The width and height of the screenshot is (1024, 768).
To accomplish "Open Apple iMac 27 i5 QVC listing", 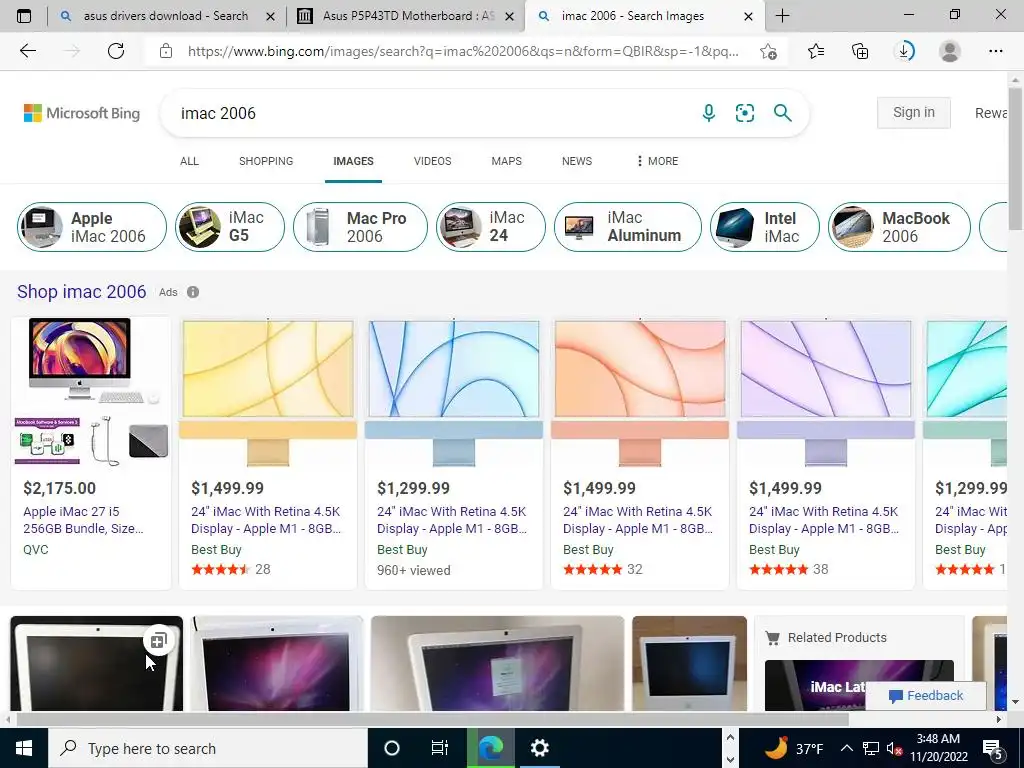I will (x=91, y=453).
